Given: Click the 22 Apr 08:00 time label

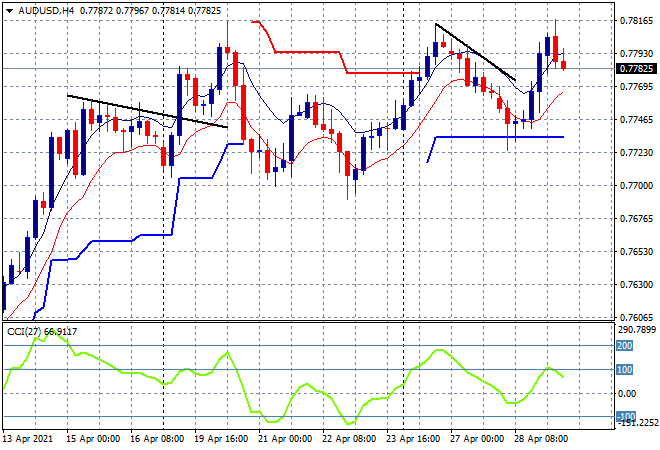Looking at the screenshot, I should [x=349, y=439].
